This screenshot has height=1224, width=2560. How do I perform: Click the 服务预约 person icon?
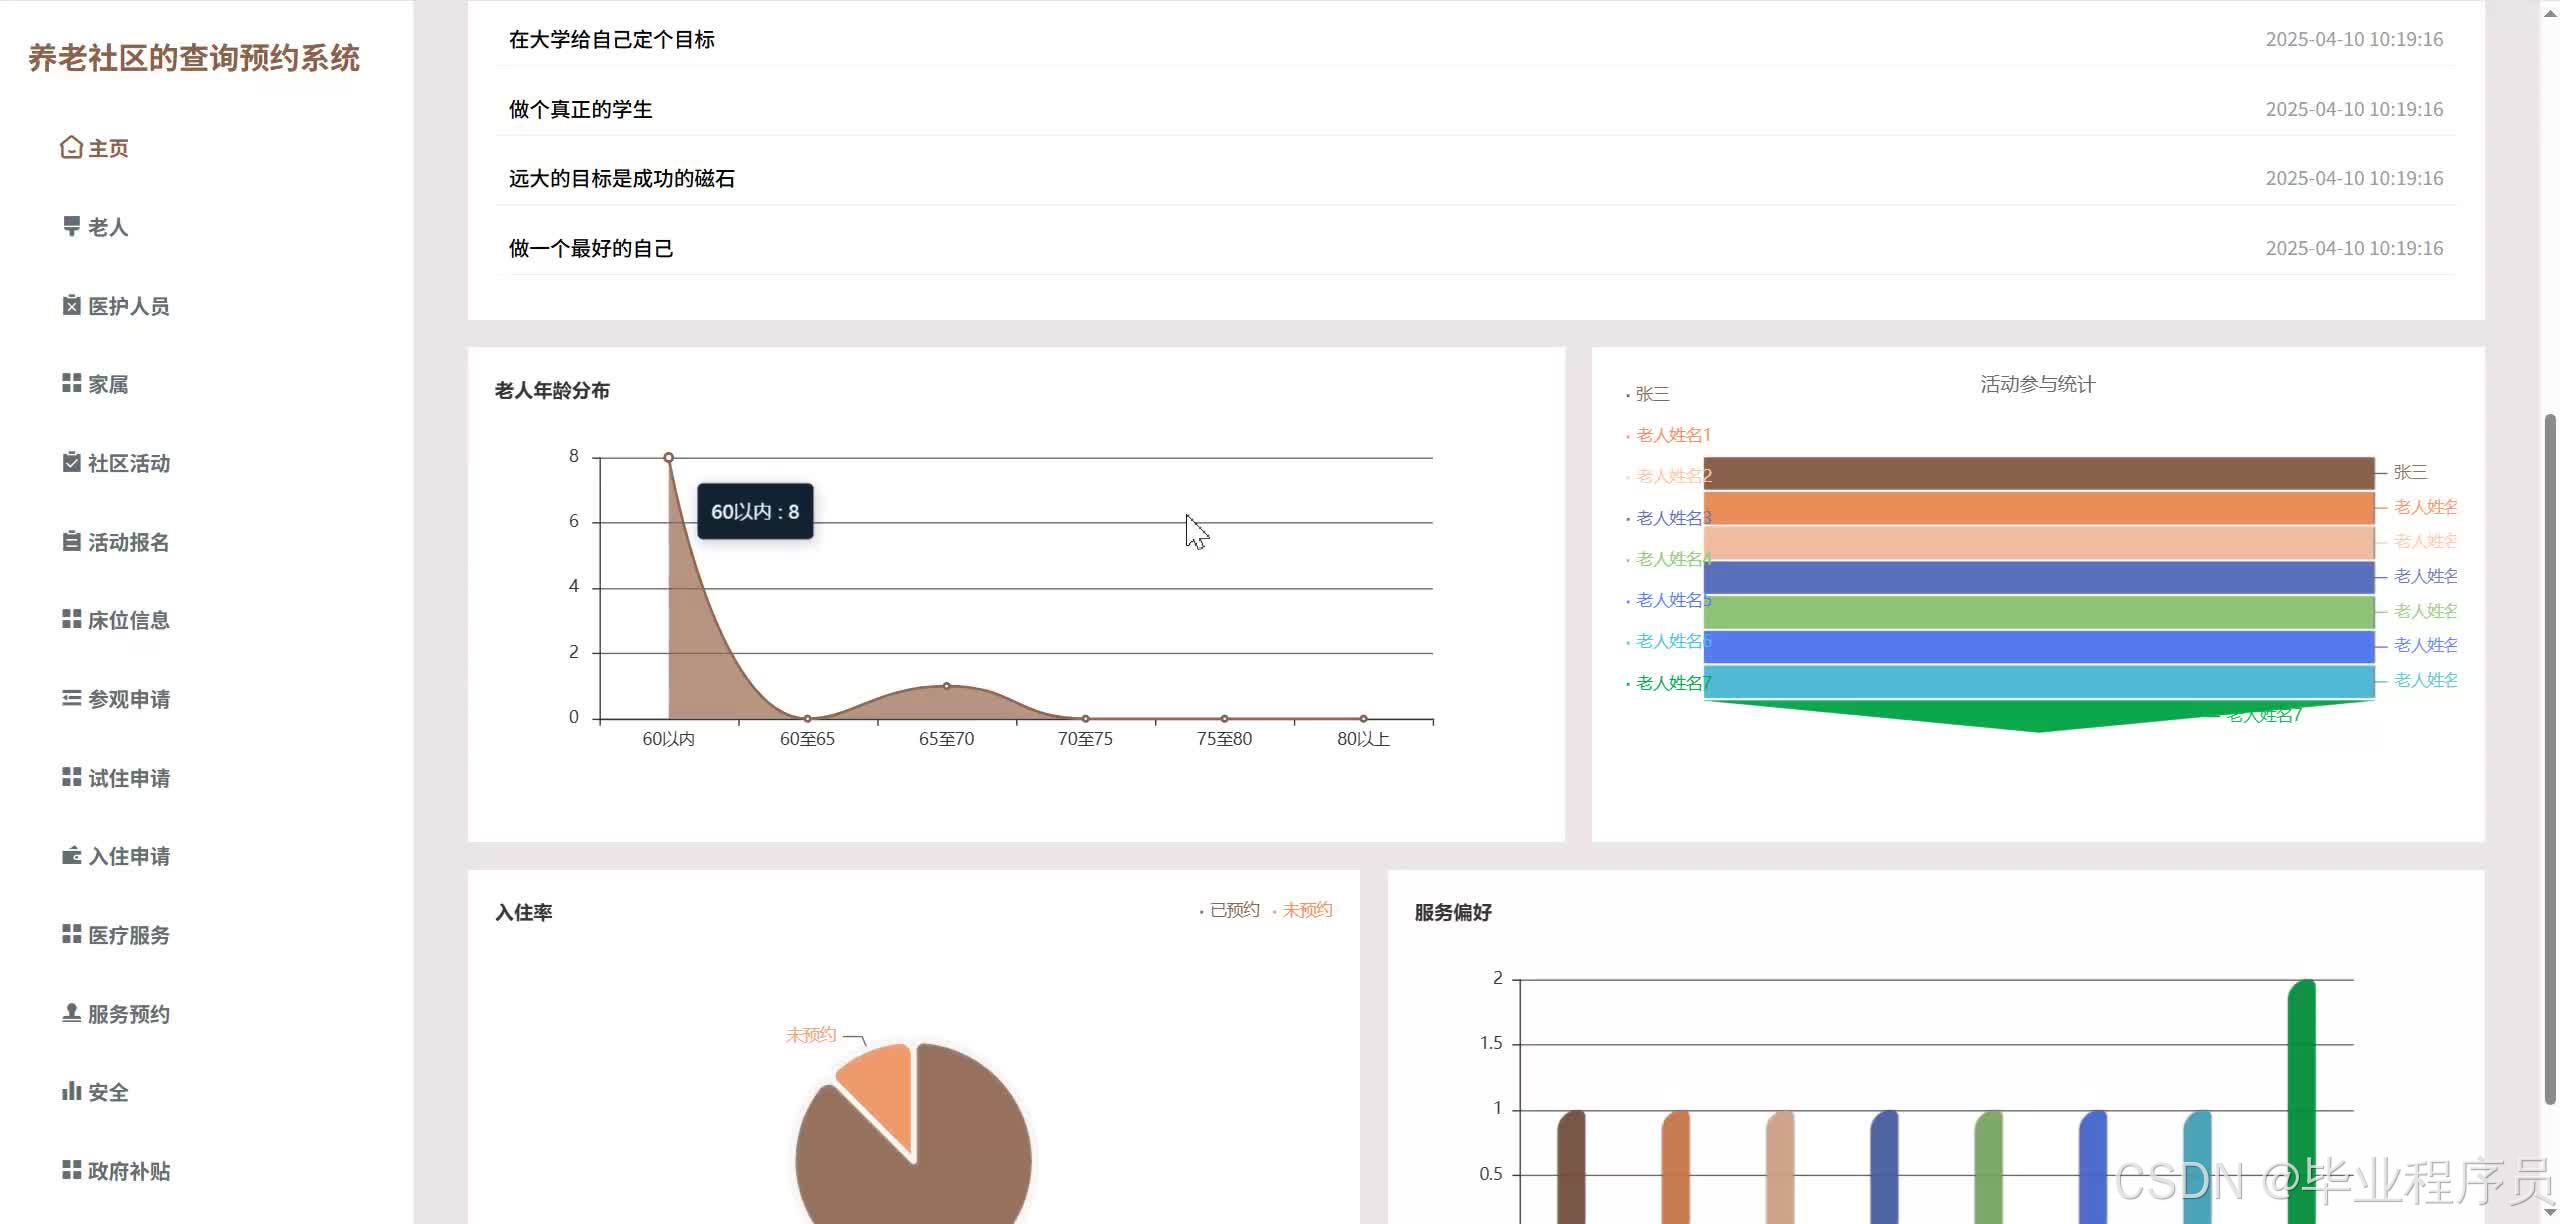click(71, 1013)
